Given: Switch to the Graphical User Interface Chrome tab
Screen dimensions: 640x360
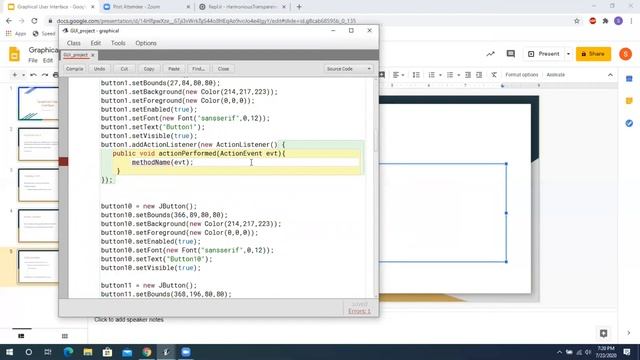Looking at the screenshot, I should 51,7.
